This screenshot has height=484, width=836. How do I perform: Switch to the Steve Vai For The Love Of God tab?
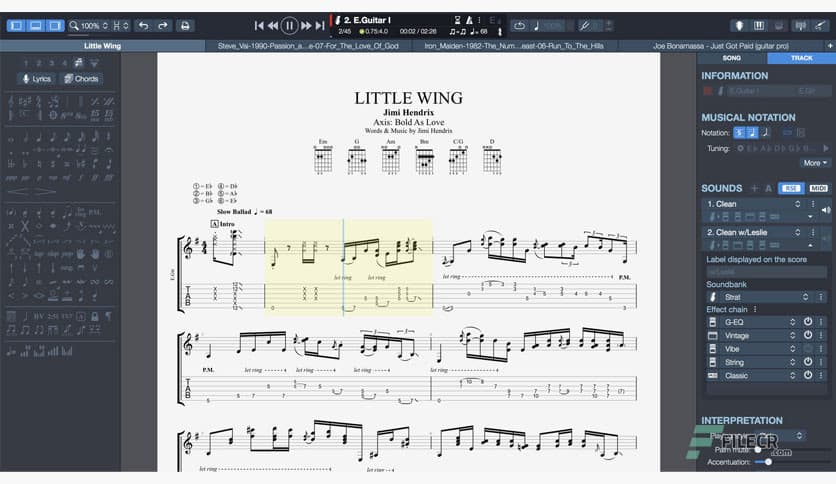pos(308,46)
